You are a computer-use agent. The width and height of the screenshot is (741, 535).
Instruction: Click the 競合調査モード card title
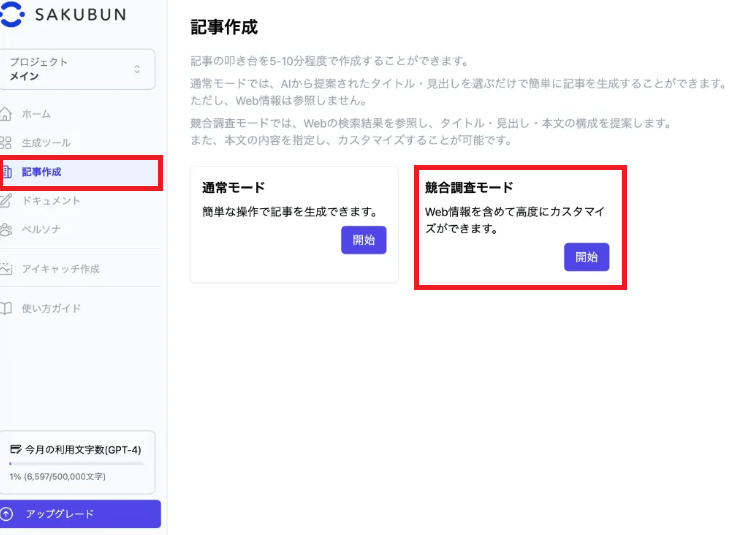469,188
